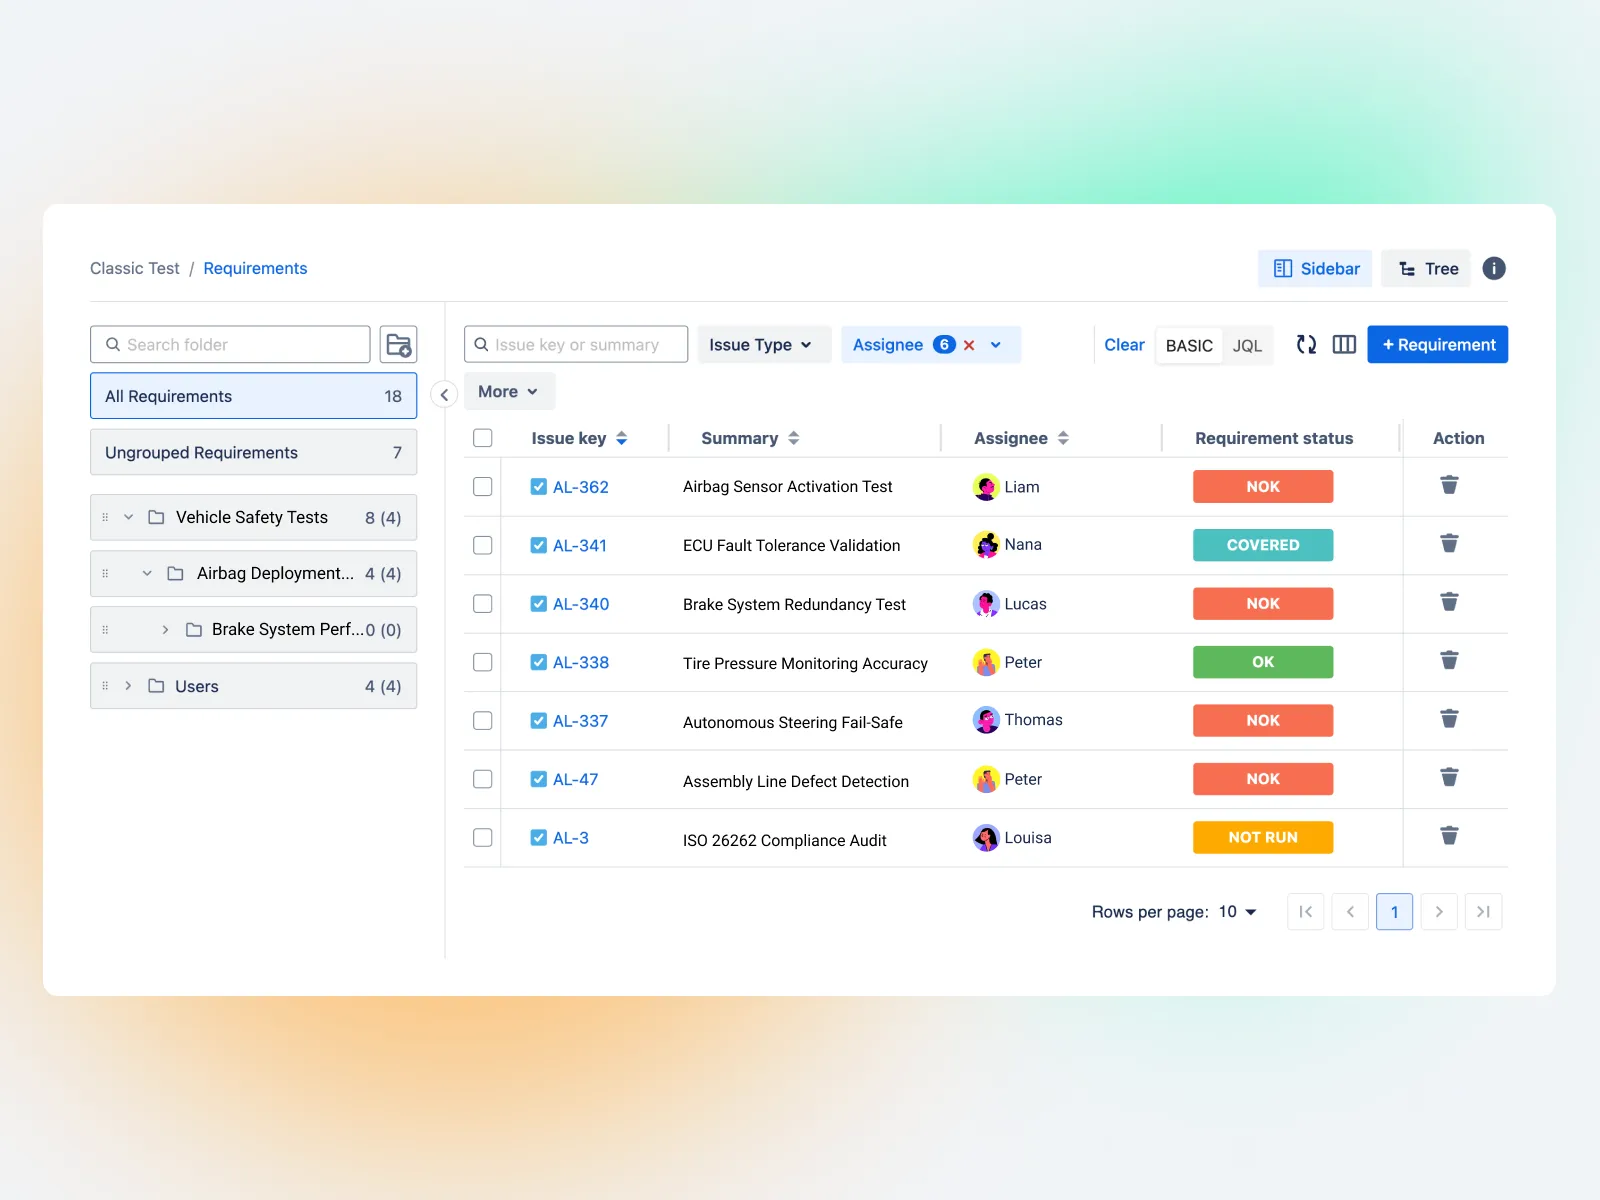Click the Issue key or summary search field

(x=577, y=345)
